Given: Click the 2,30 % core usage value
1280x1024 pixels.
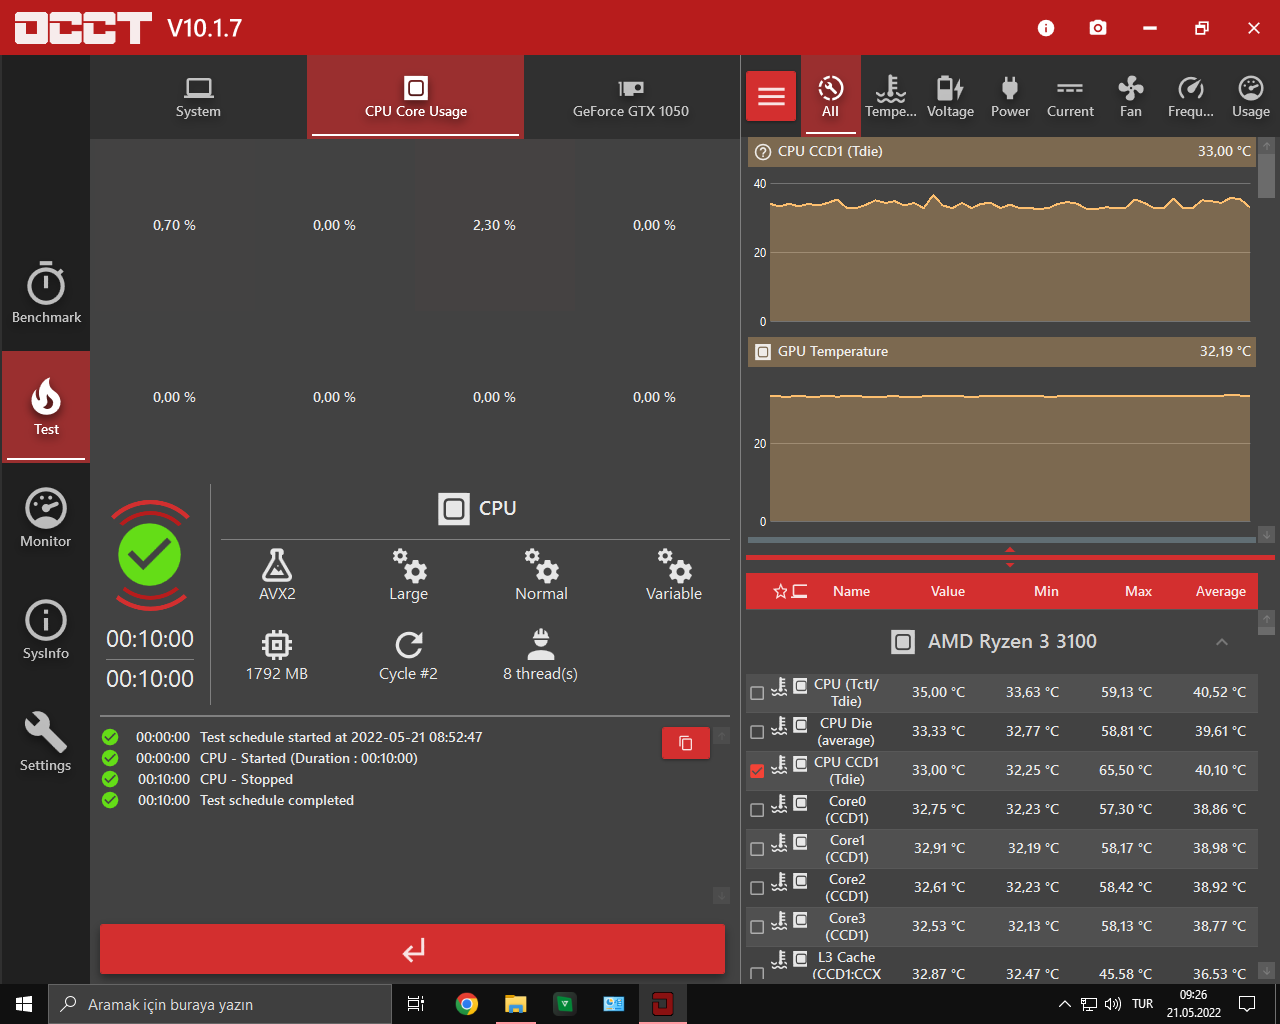Looking at the screenshot, I should click(x=494, y=226).
